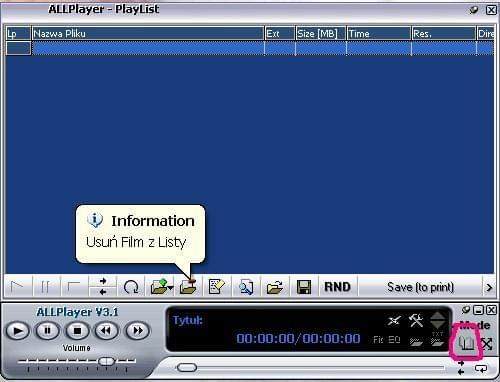Click the add film folder icon with green arrow
The width and height of the screenshot is (500, 382).
pos(159,287)
